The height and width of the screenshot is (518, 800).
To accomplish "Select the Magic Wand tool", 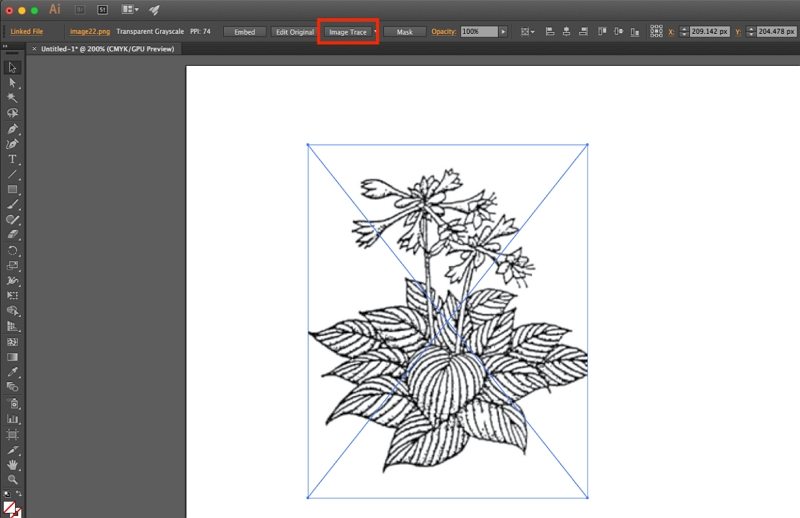I will [x=13, y=98].
